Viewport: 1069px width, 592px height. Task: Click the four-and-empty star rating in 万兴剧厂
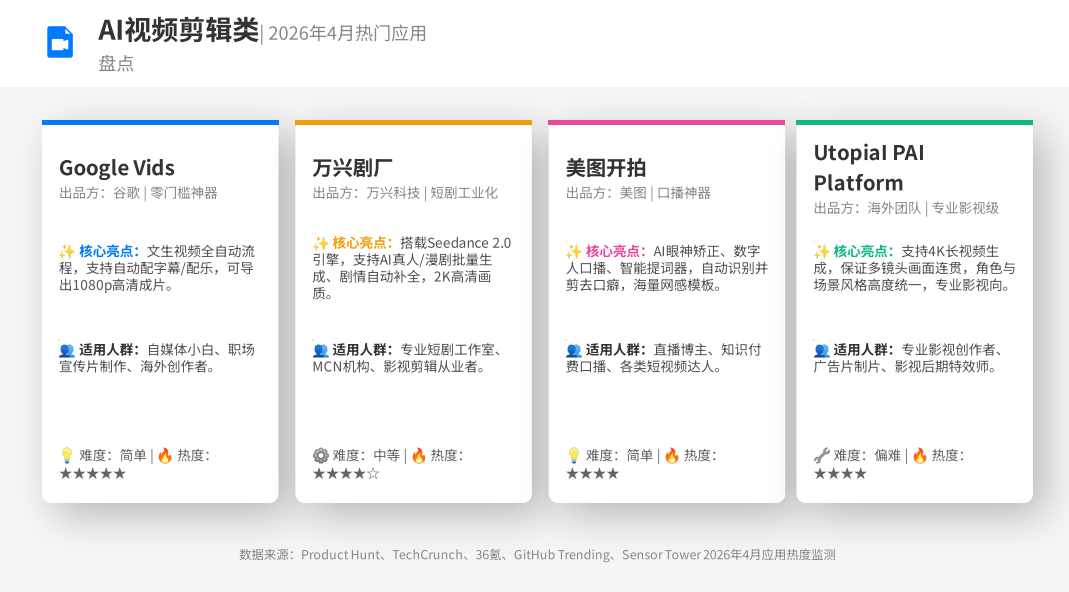pos(346,473)
